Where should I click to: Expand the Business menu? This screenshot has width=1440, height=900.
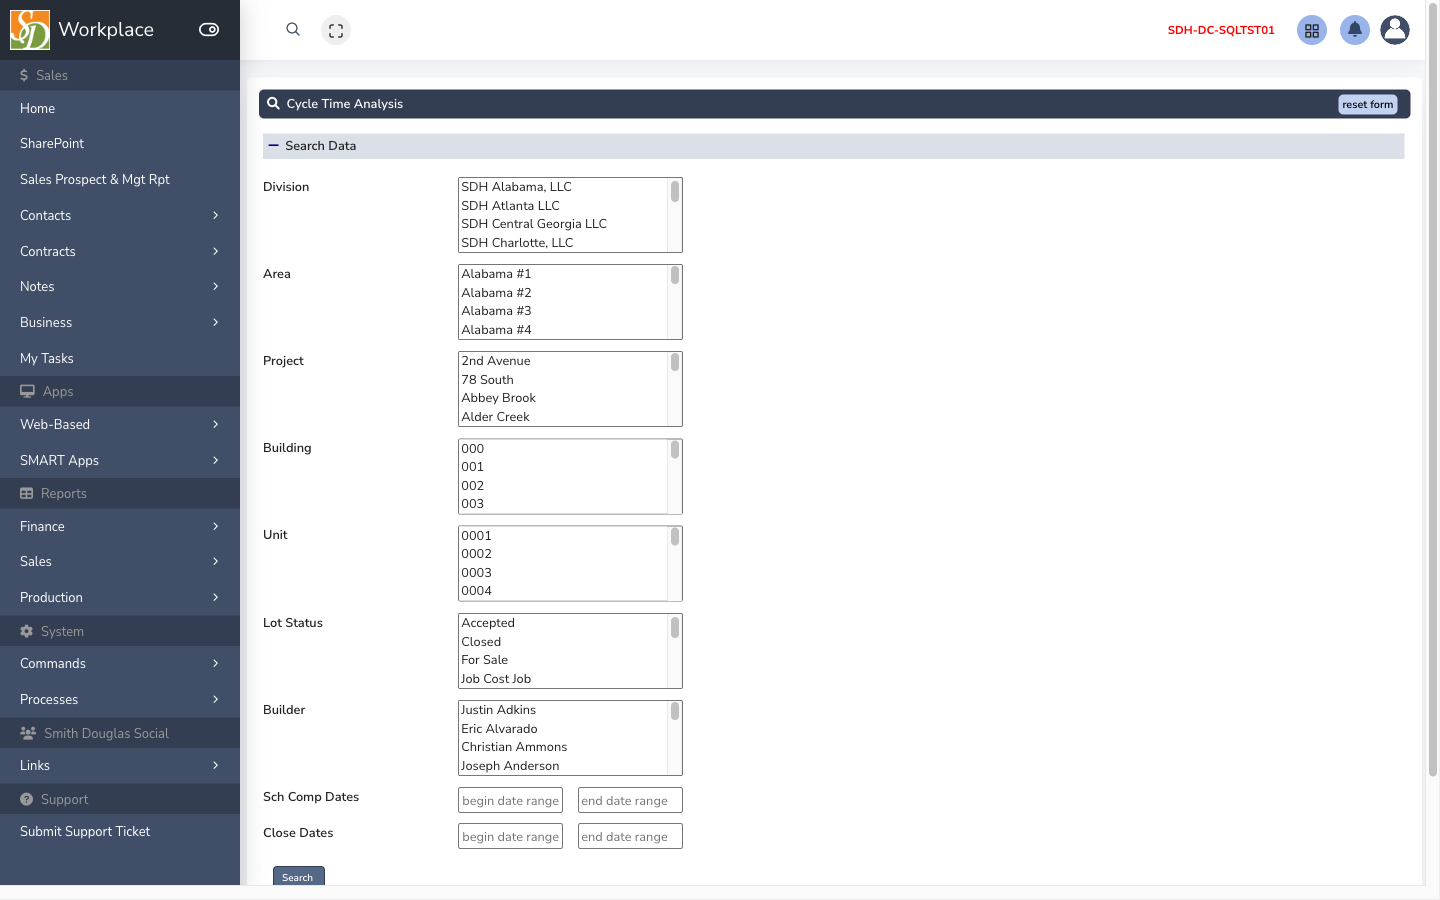coord(120,322)
